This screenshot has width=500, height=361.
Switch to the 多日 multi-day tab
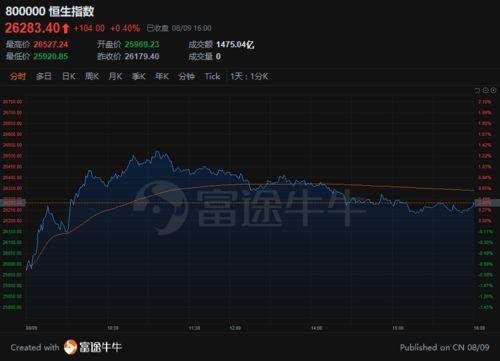tap(44, 76)
